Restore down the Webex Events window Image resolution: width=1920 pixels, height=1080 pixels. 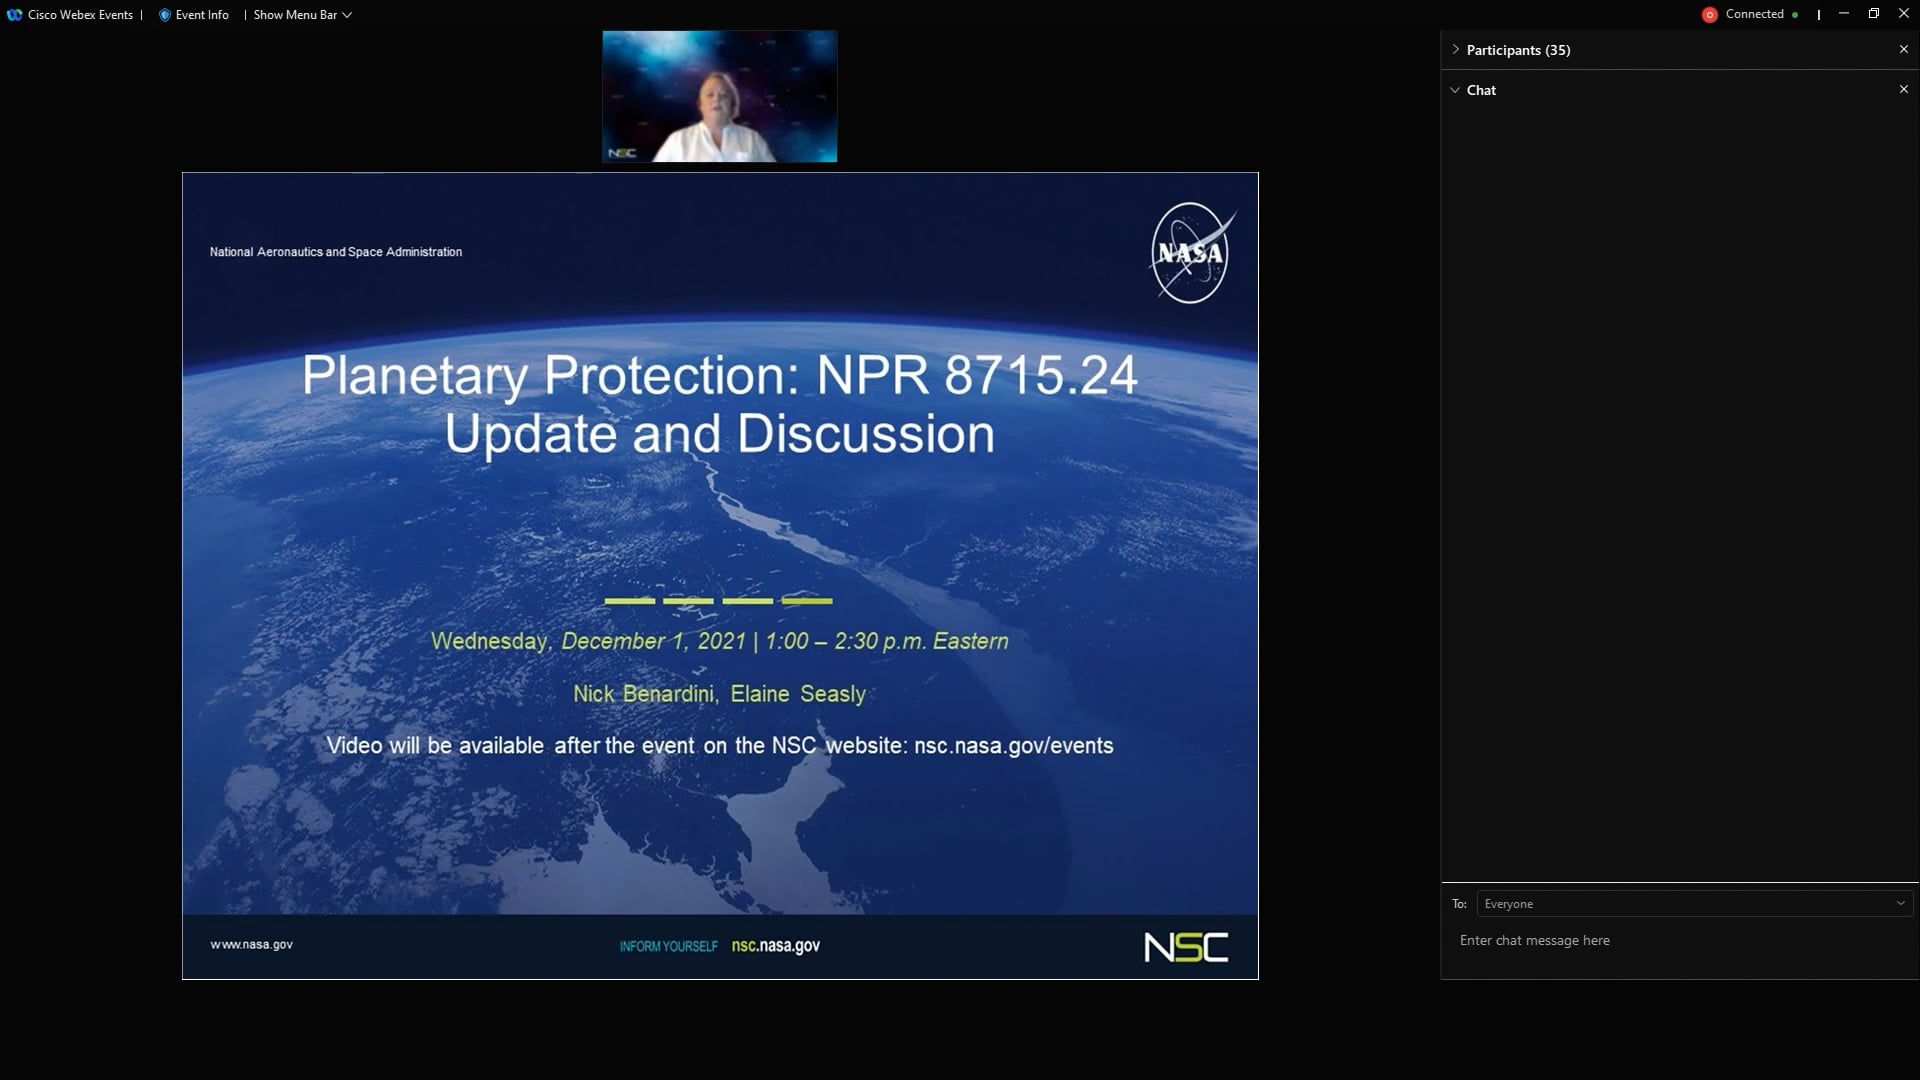pyautogui.click(x=1874, y=14)
